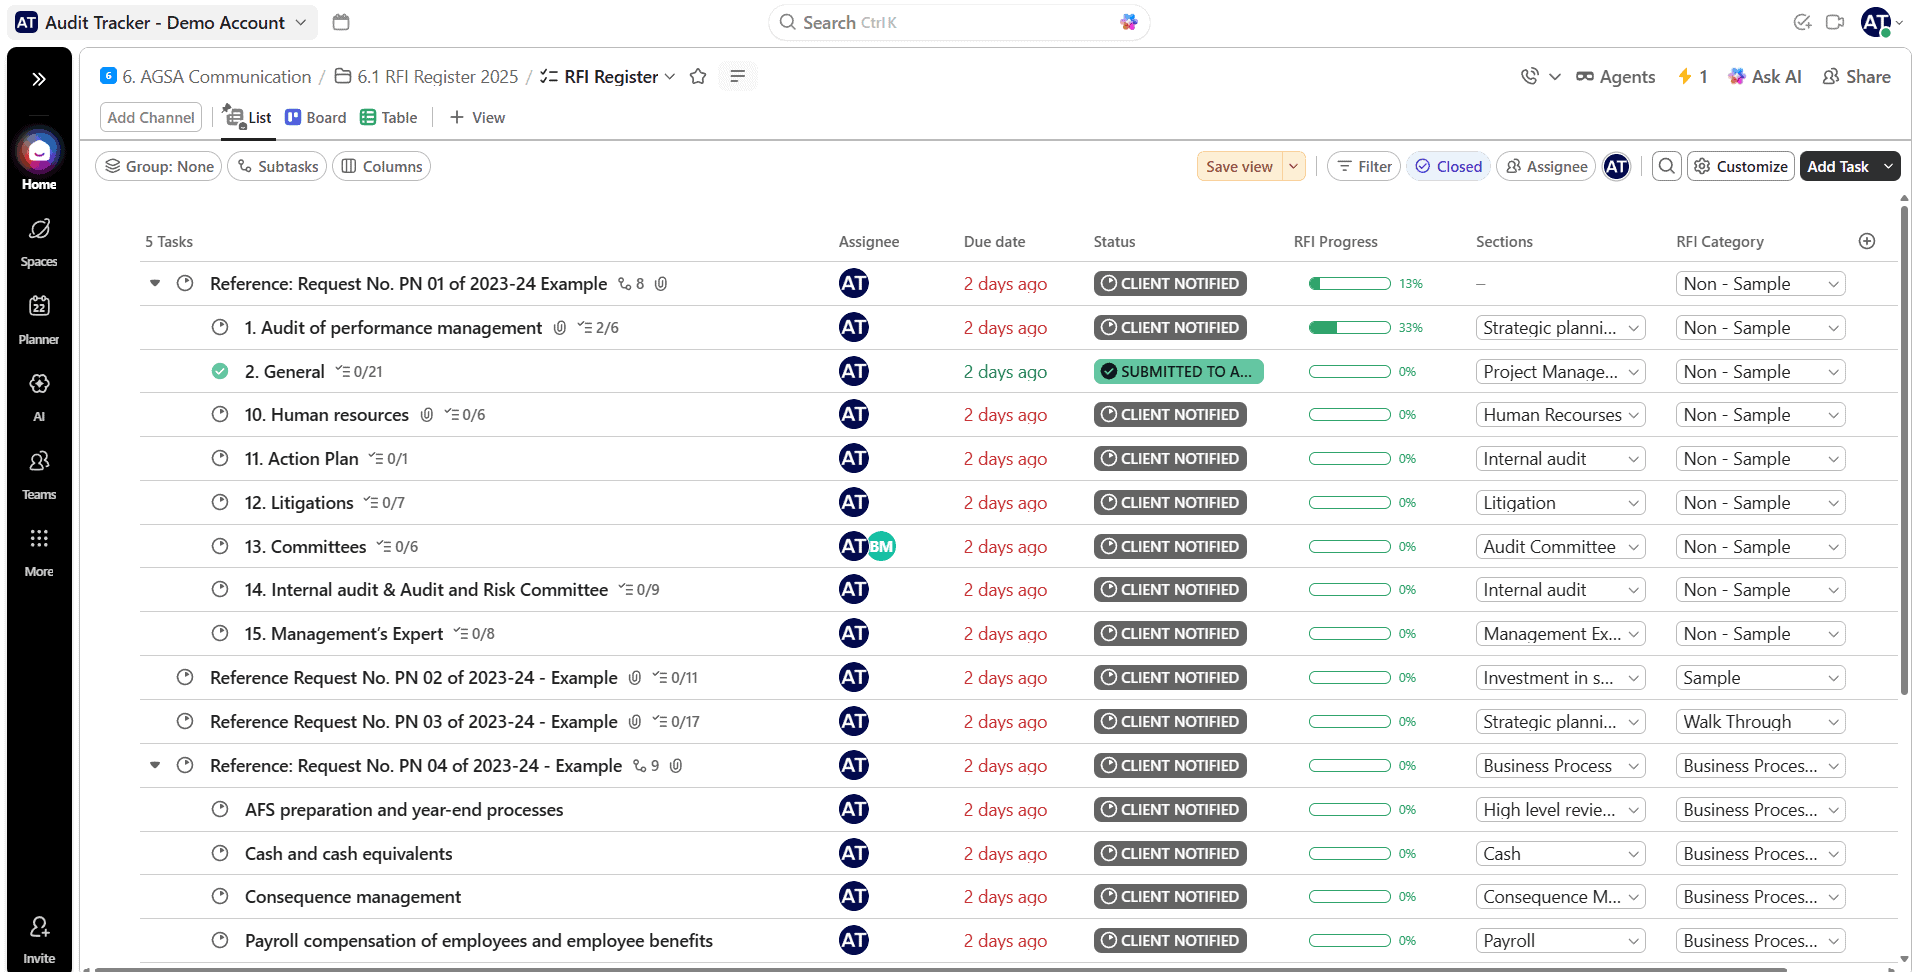This screenshot has height=972, width=1912.
Task: Open Spaces in the sidebar
Action: click(39, 242)
